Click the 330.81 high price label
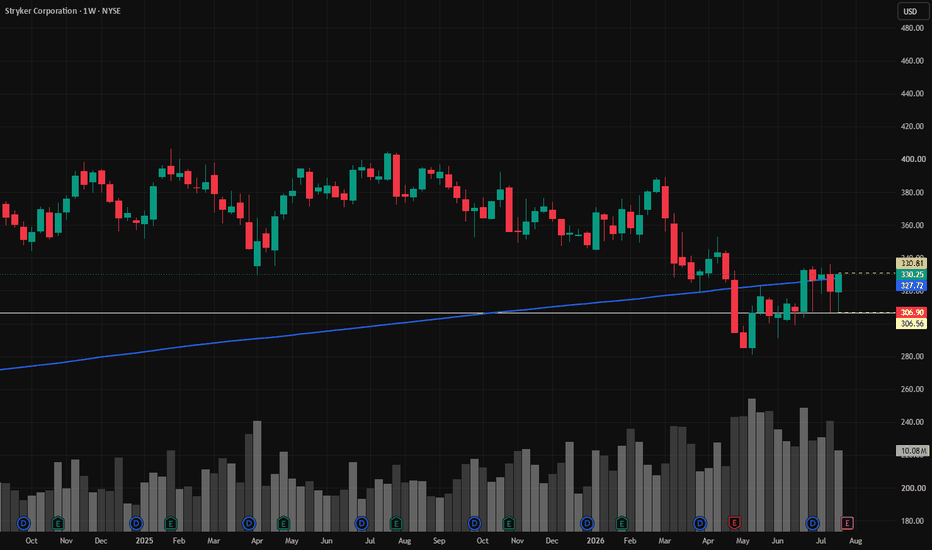Screen dimensions: 932x550 pos(912,263)
